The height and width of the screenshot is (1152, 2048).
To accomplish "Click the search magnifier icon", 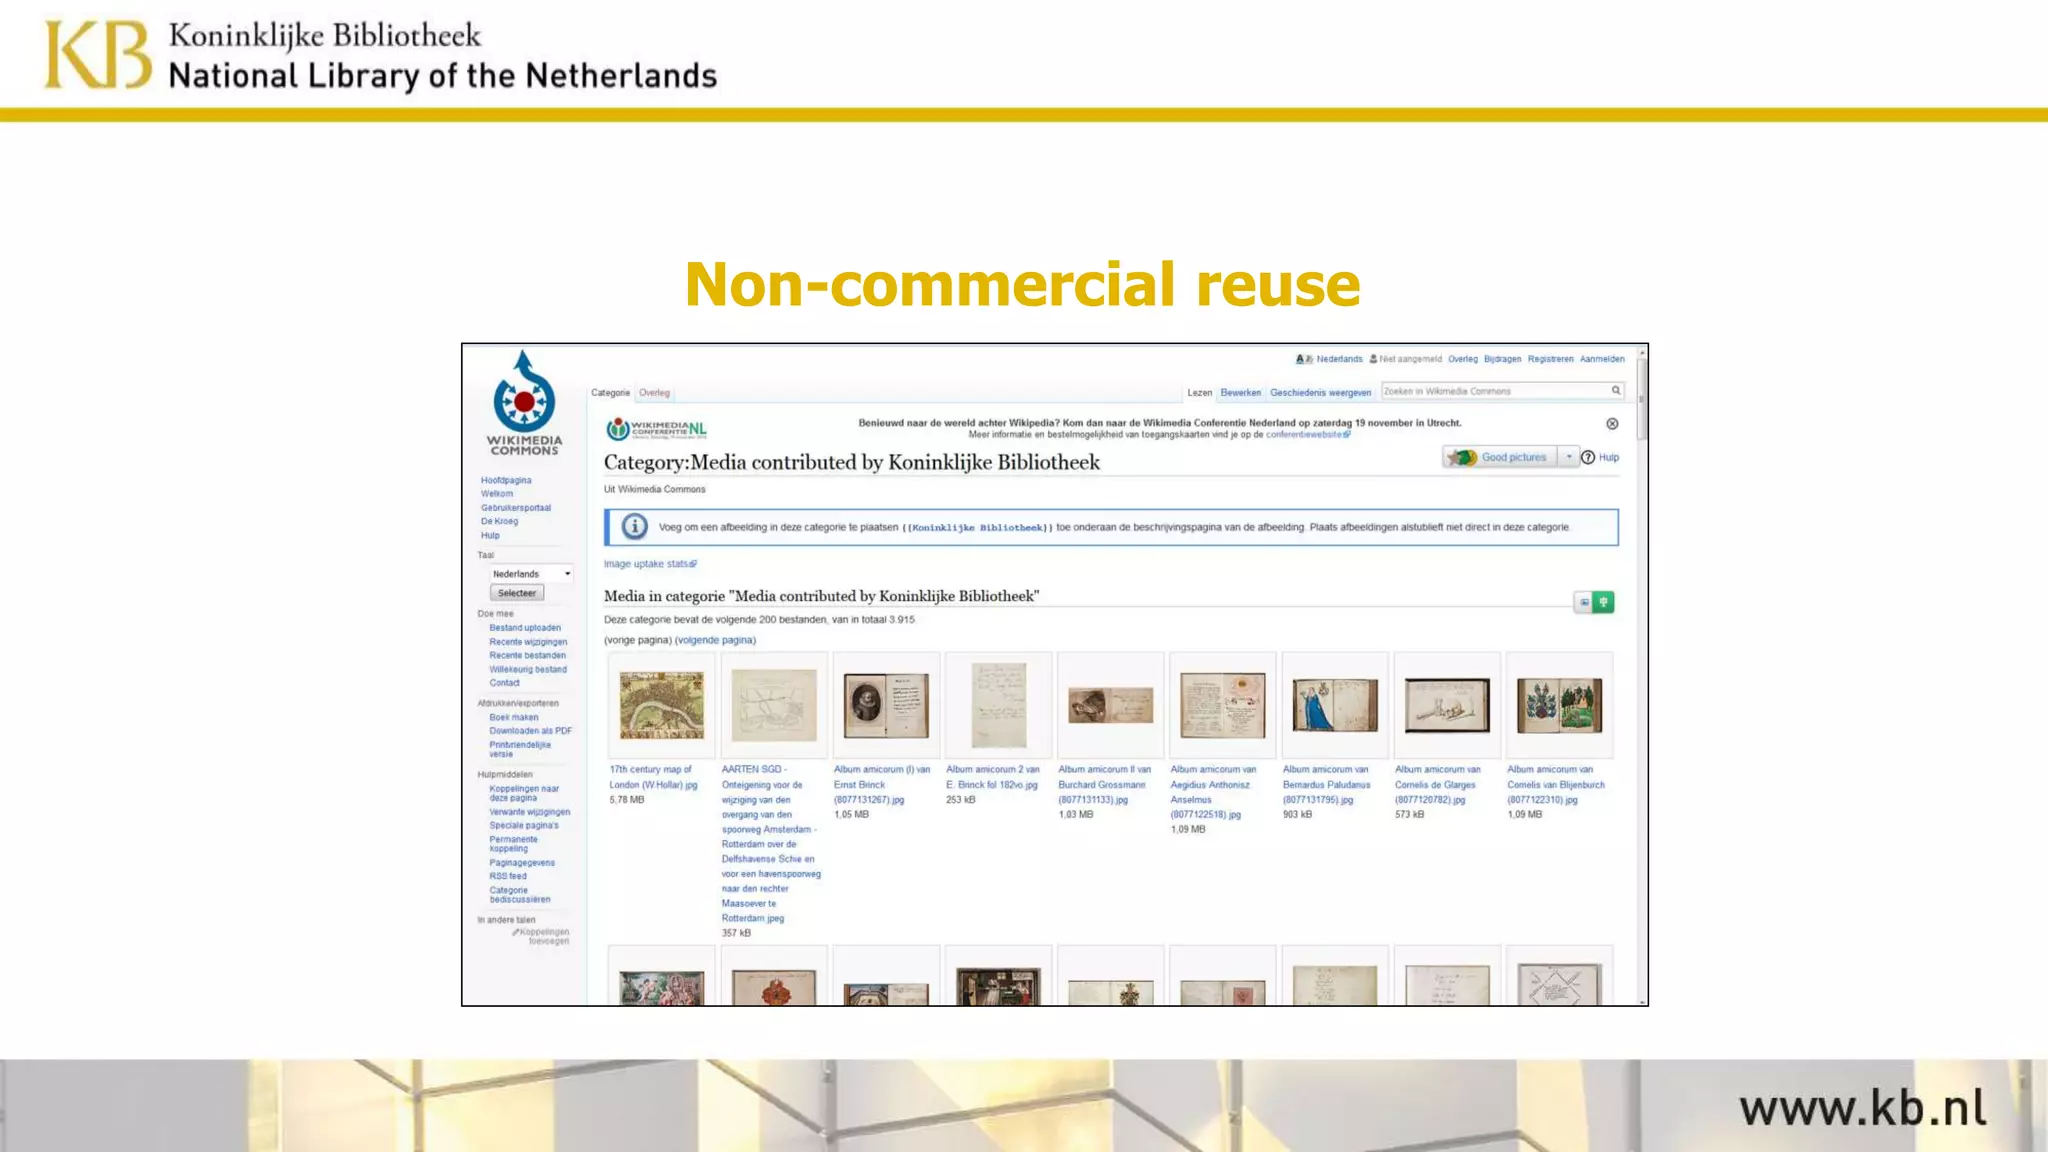I will point(1615,391).
